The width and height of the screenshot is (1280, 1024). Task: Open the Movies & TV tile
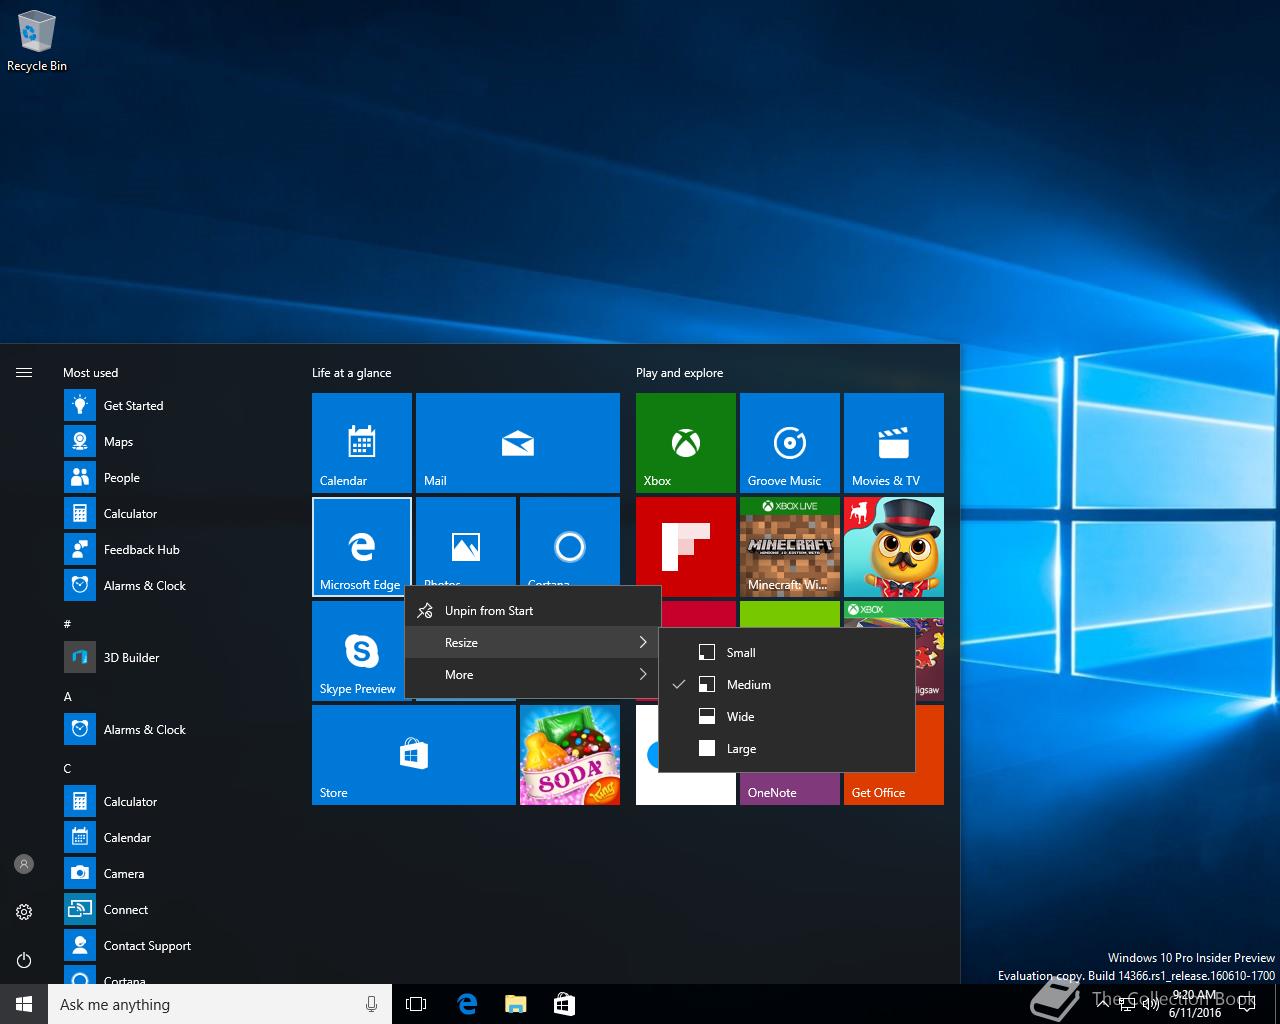point(894,442)
